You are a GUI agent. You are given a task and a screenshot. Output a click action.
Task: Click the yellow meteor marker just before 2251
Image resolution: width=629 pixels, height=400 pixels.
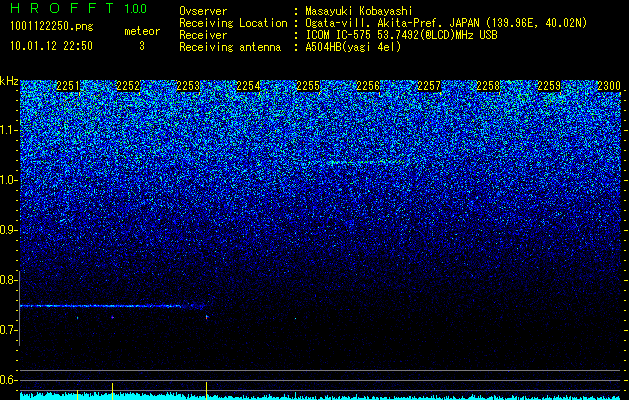77,394
